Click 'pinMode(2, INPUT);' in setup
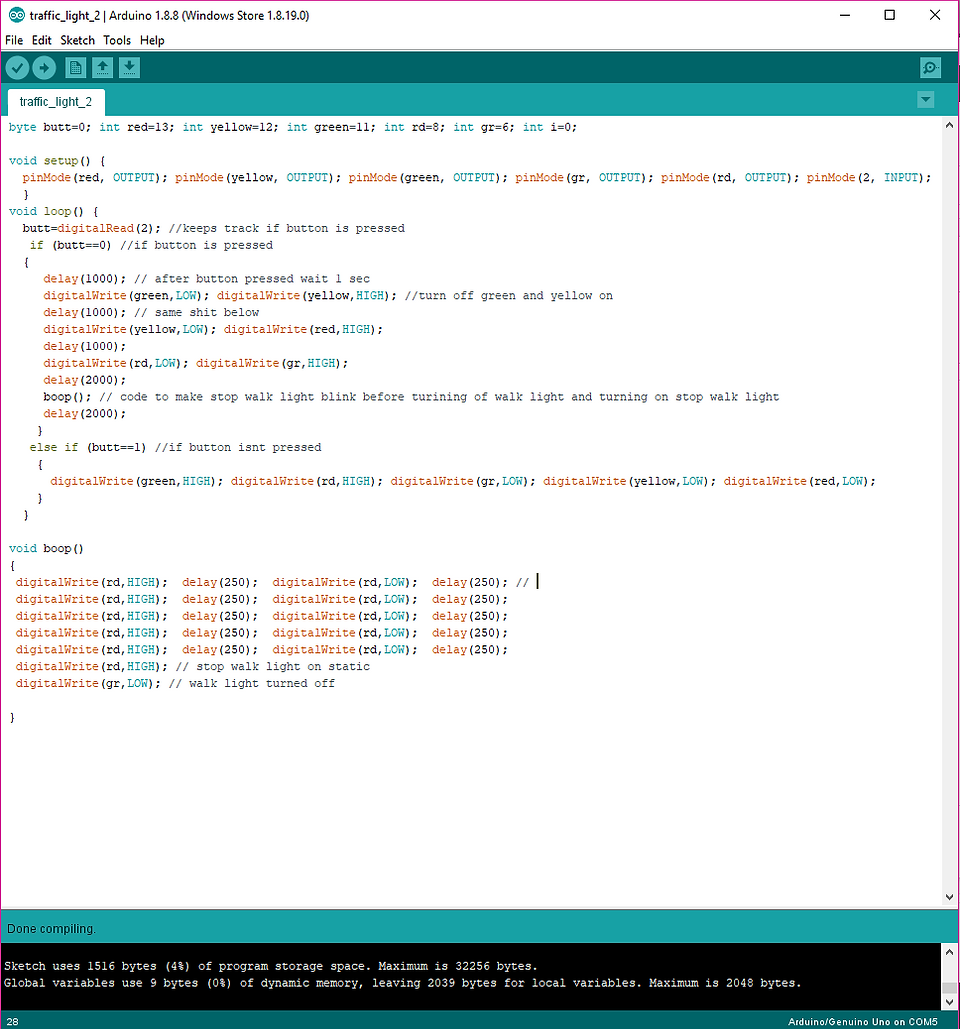 click(869, 178)
